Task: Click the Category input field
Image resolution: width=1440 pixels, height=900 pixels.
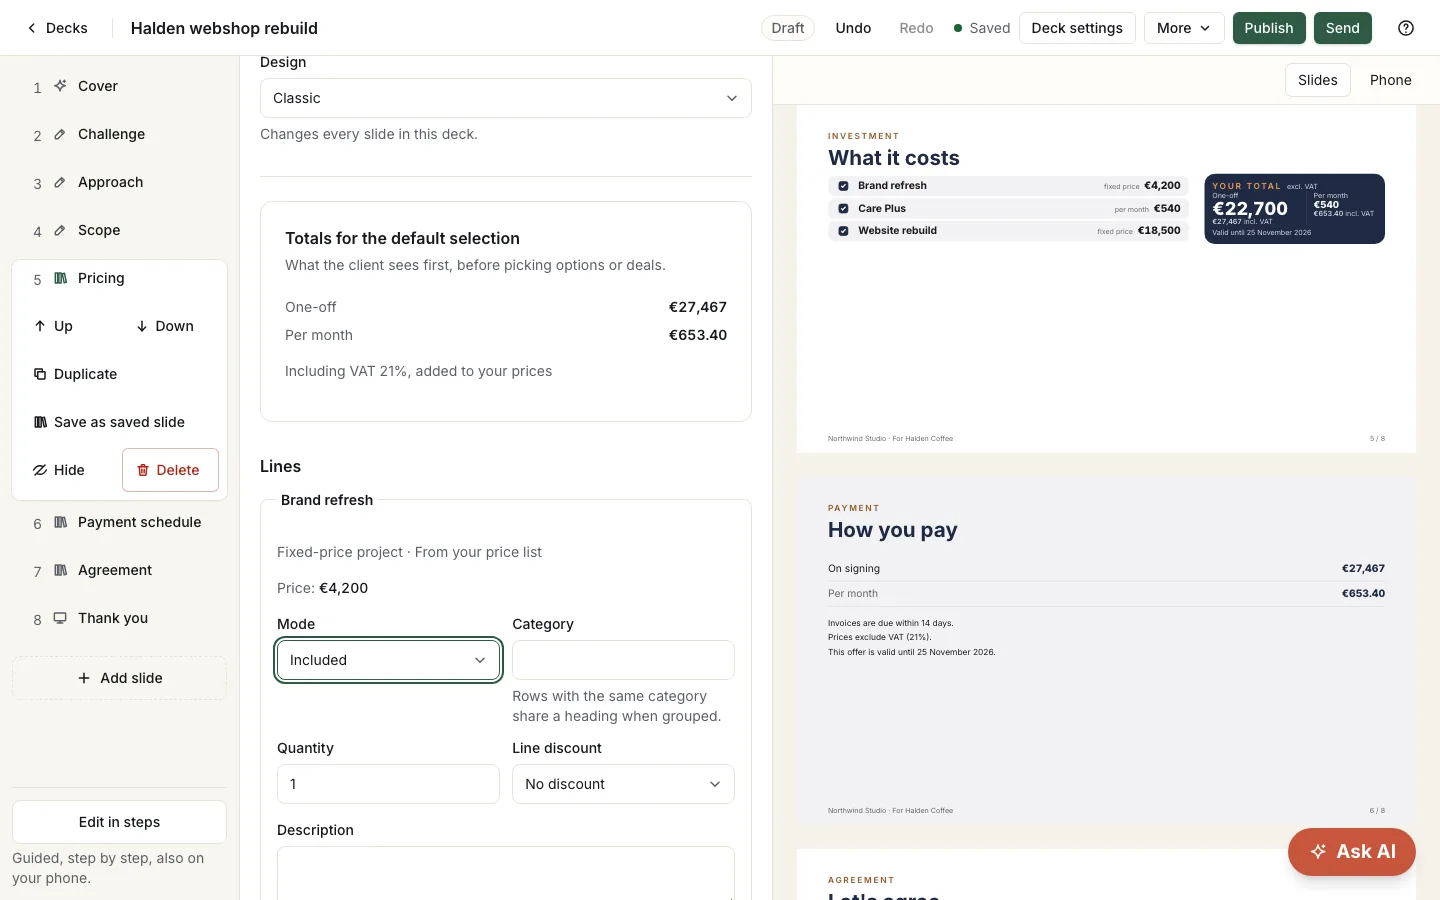Action: tap(623, 660)
